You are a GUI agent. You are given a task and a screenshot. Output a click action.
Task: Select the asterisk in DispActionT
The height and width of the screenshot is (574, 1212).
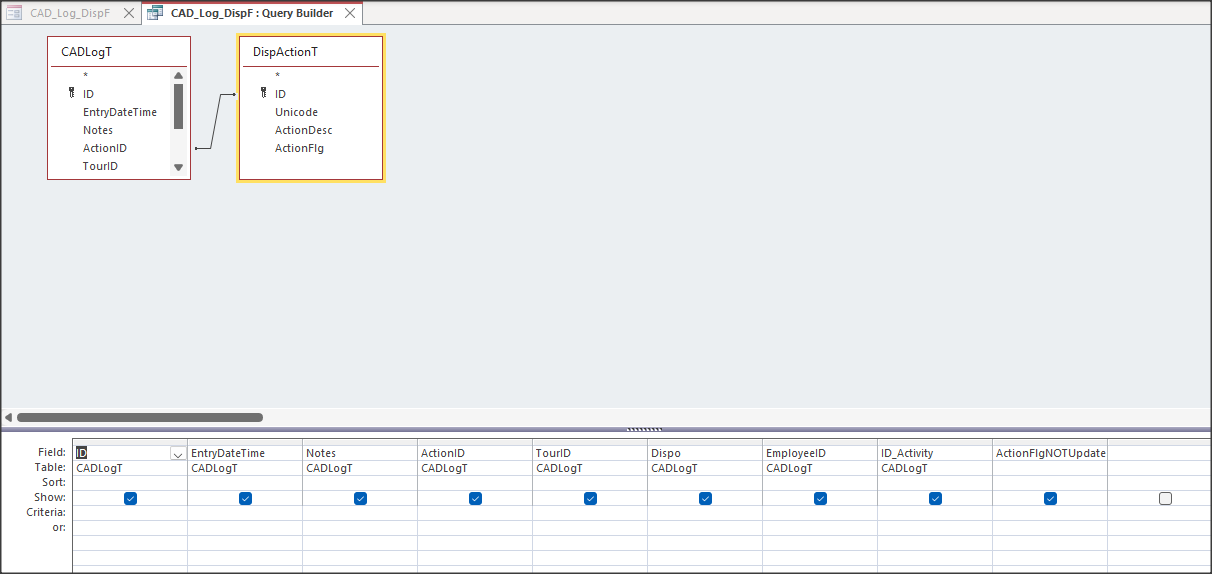[x=278, y=76]
